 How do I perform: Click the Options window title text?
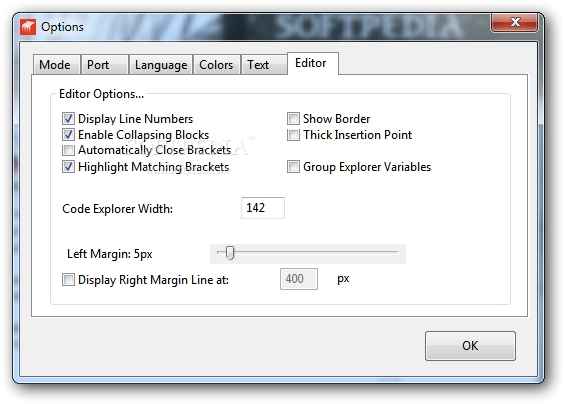point(62,27)
